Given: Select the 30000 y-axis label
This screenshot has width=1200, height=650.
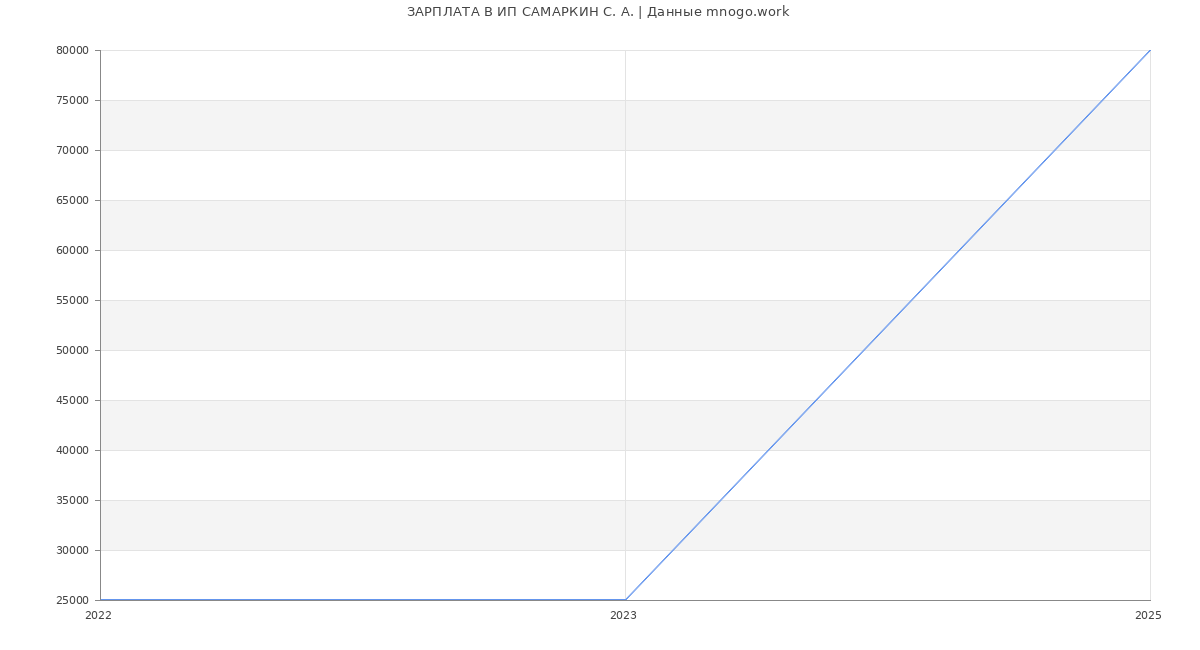Looking at the screenshot, I should click(73, 551).
